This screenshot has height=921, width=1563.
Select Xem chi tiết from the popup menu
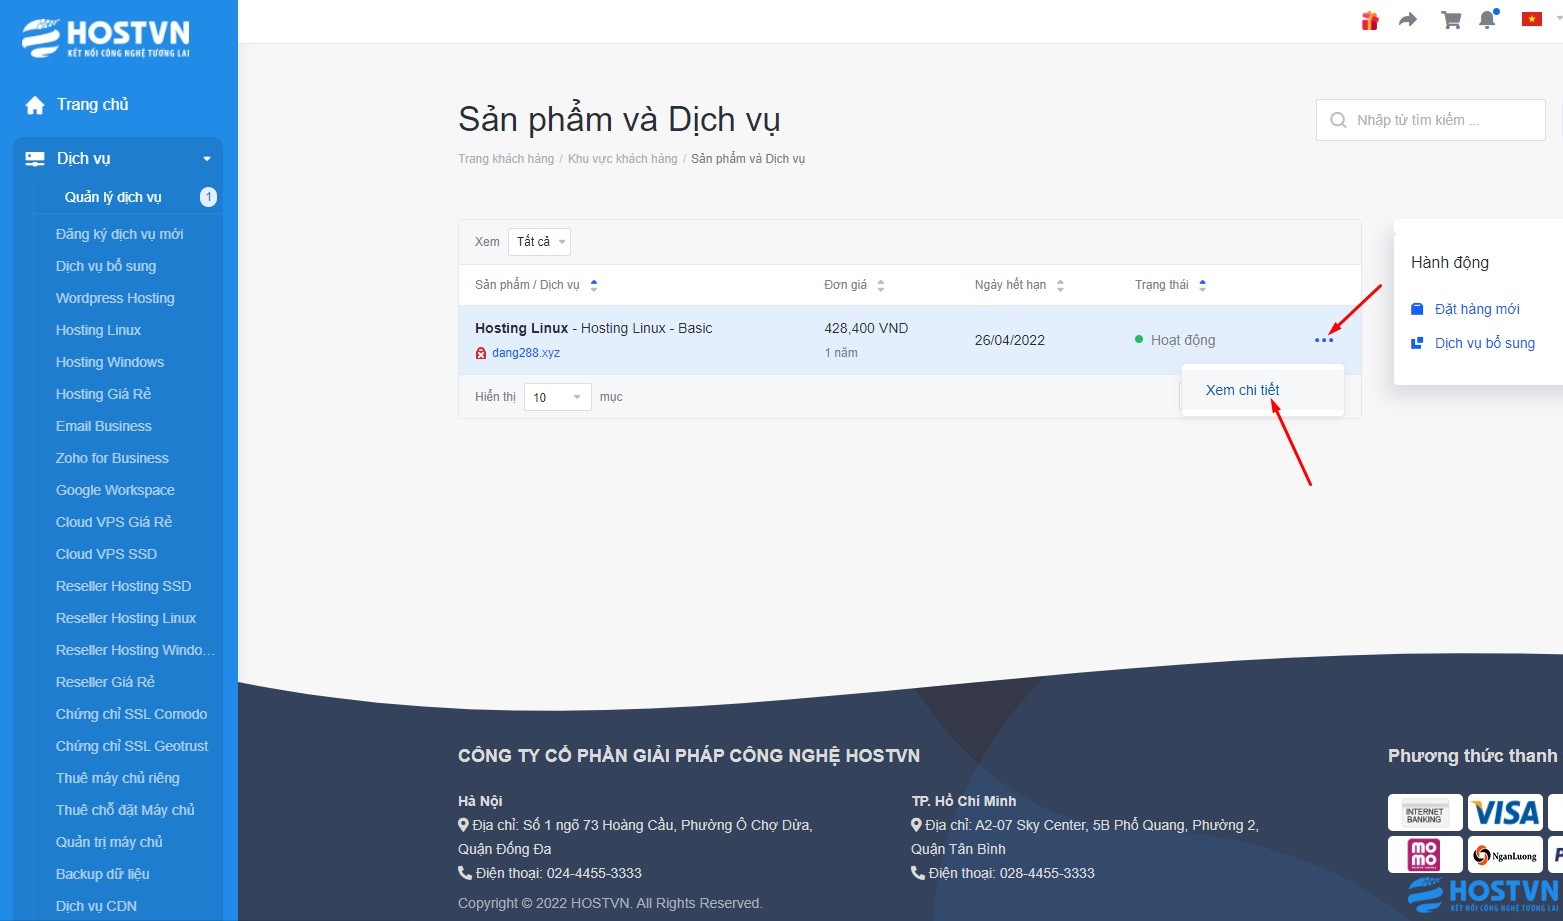[1243, 390]
